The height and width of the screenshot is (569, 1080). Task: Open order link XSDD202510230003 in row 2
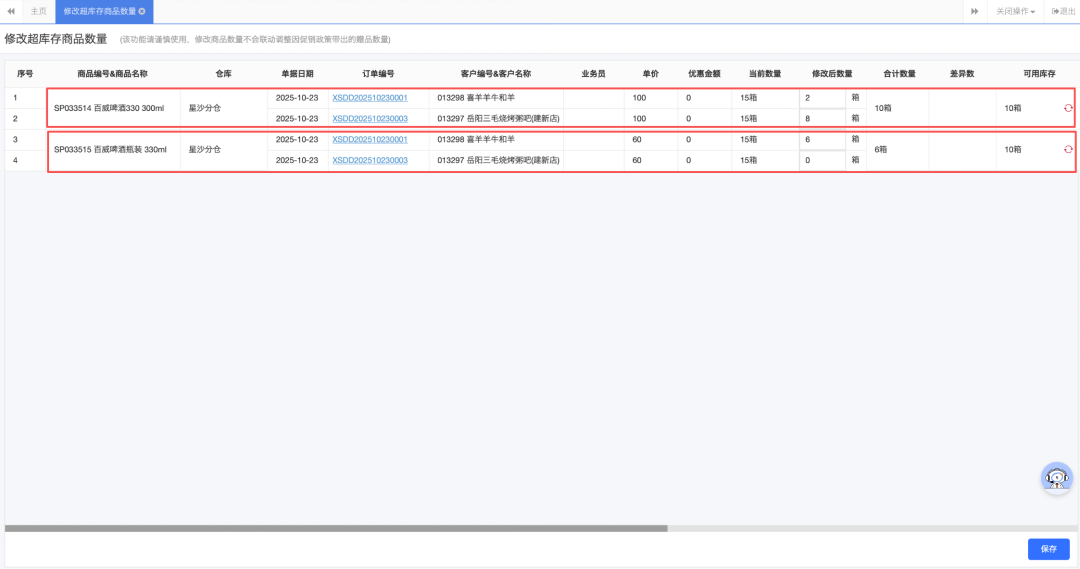[x=370, y=118]
